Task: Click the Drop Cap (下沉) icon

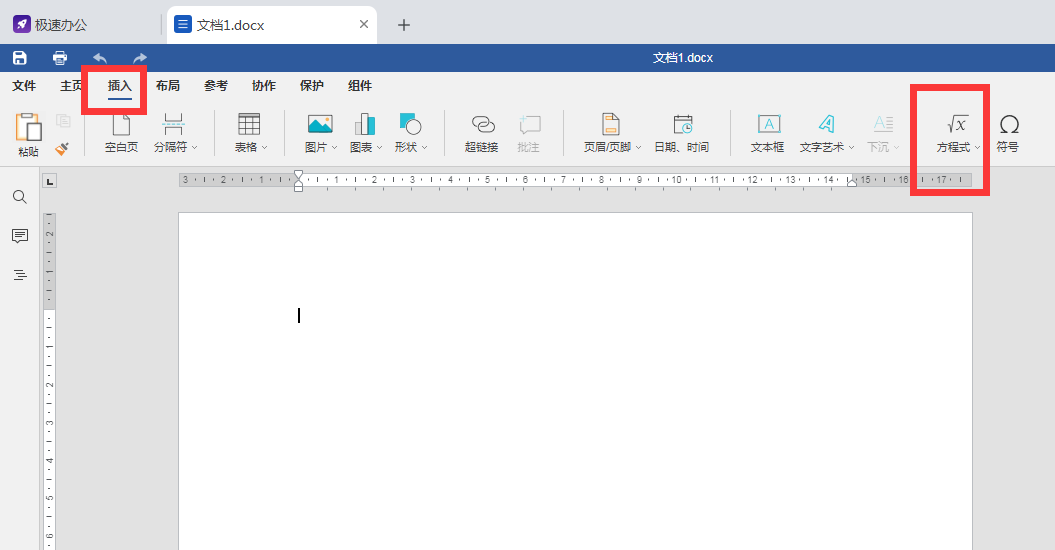Action: tap(883, 124)
